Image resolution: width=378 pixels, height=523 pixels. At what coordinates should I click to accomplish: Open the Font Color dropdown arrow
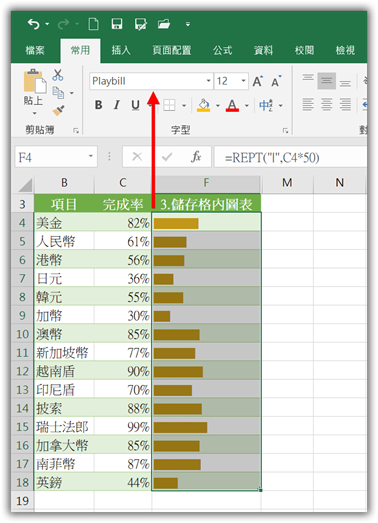tap(247, 106)
